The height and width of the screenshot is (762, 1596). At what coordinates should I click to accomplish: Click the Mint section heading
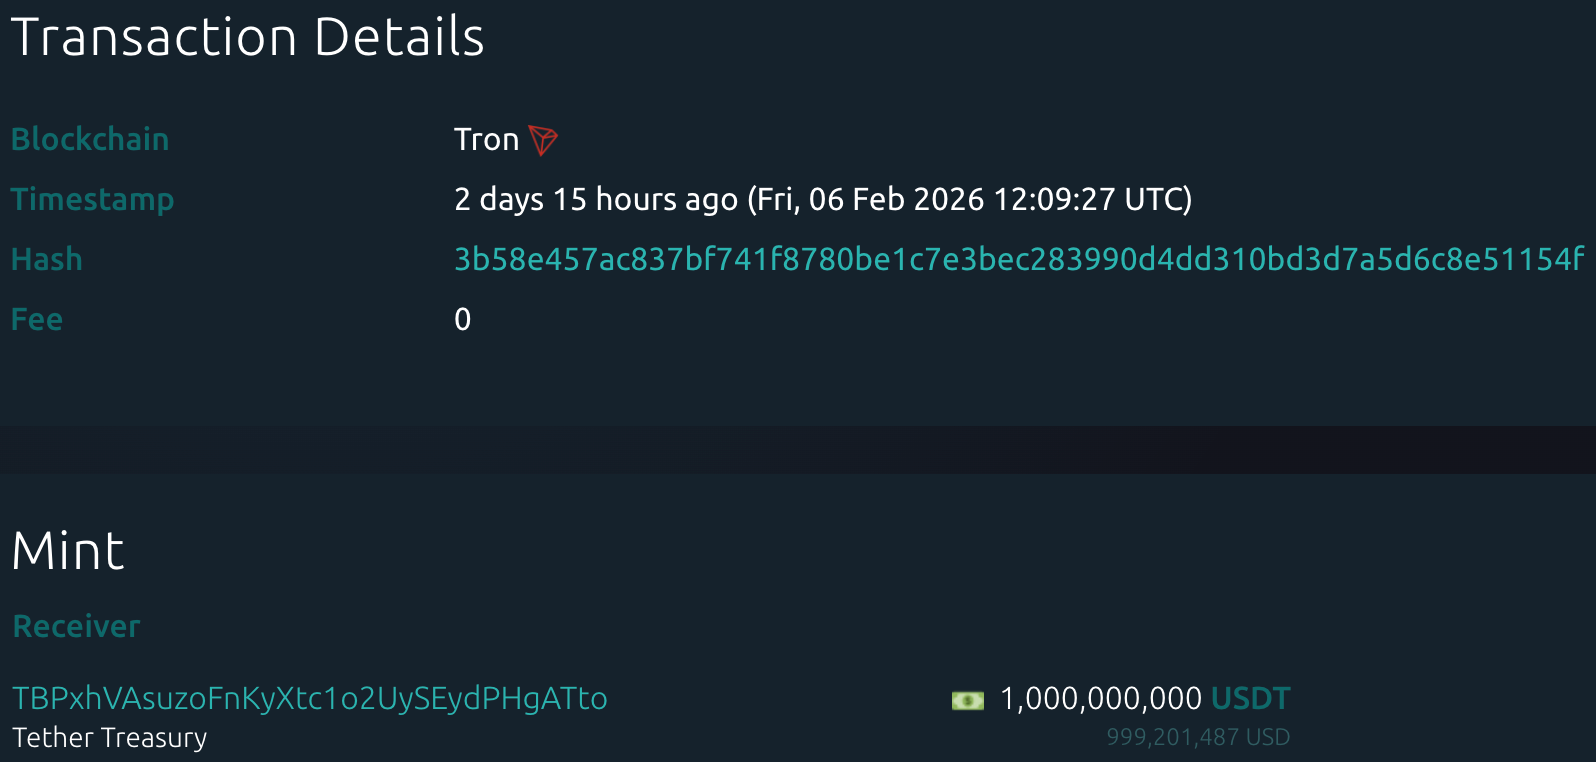point(68,551)
